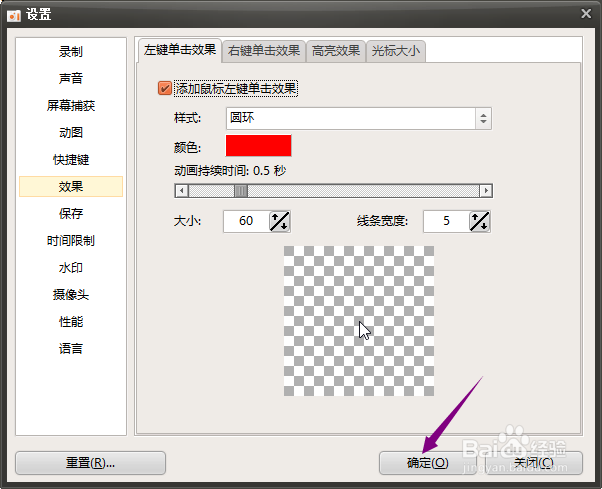The image size is (602, 489).
Task: Go to 动图 settings
Action: [x=71, y=132]
